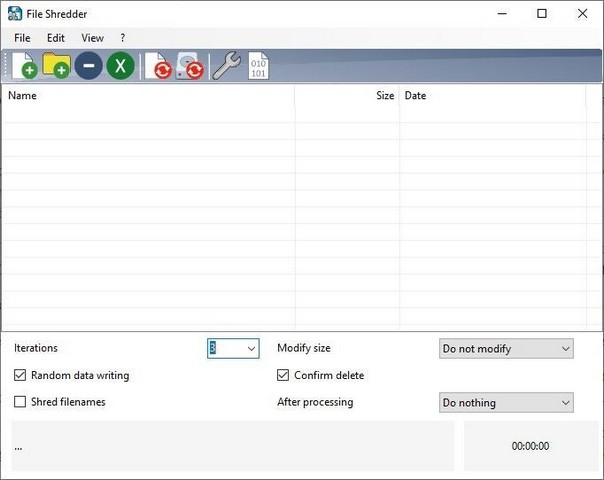Viewport: 604px width, 480px height.
Task: Enable the Shred filenames checkbox
Action: pyautogui.click(x=21, y=402)
